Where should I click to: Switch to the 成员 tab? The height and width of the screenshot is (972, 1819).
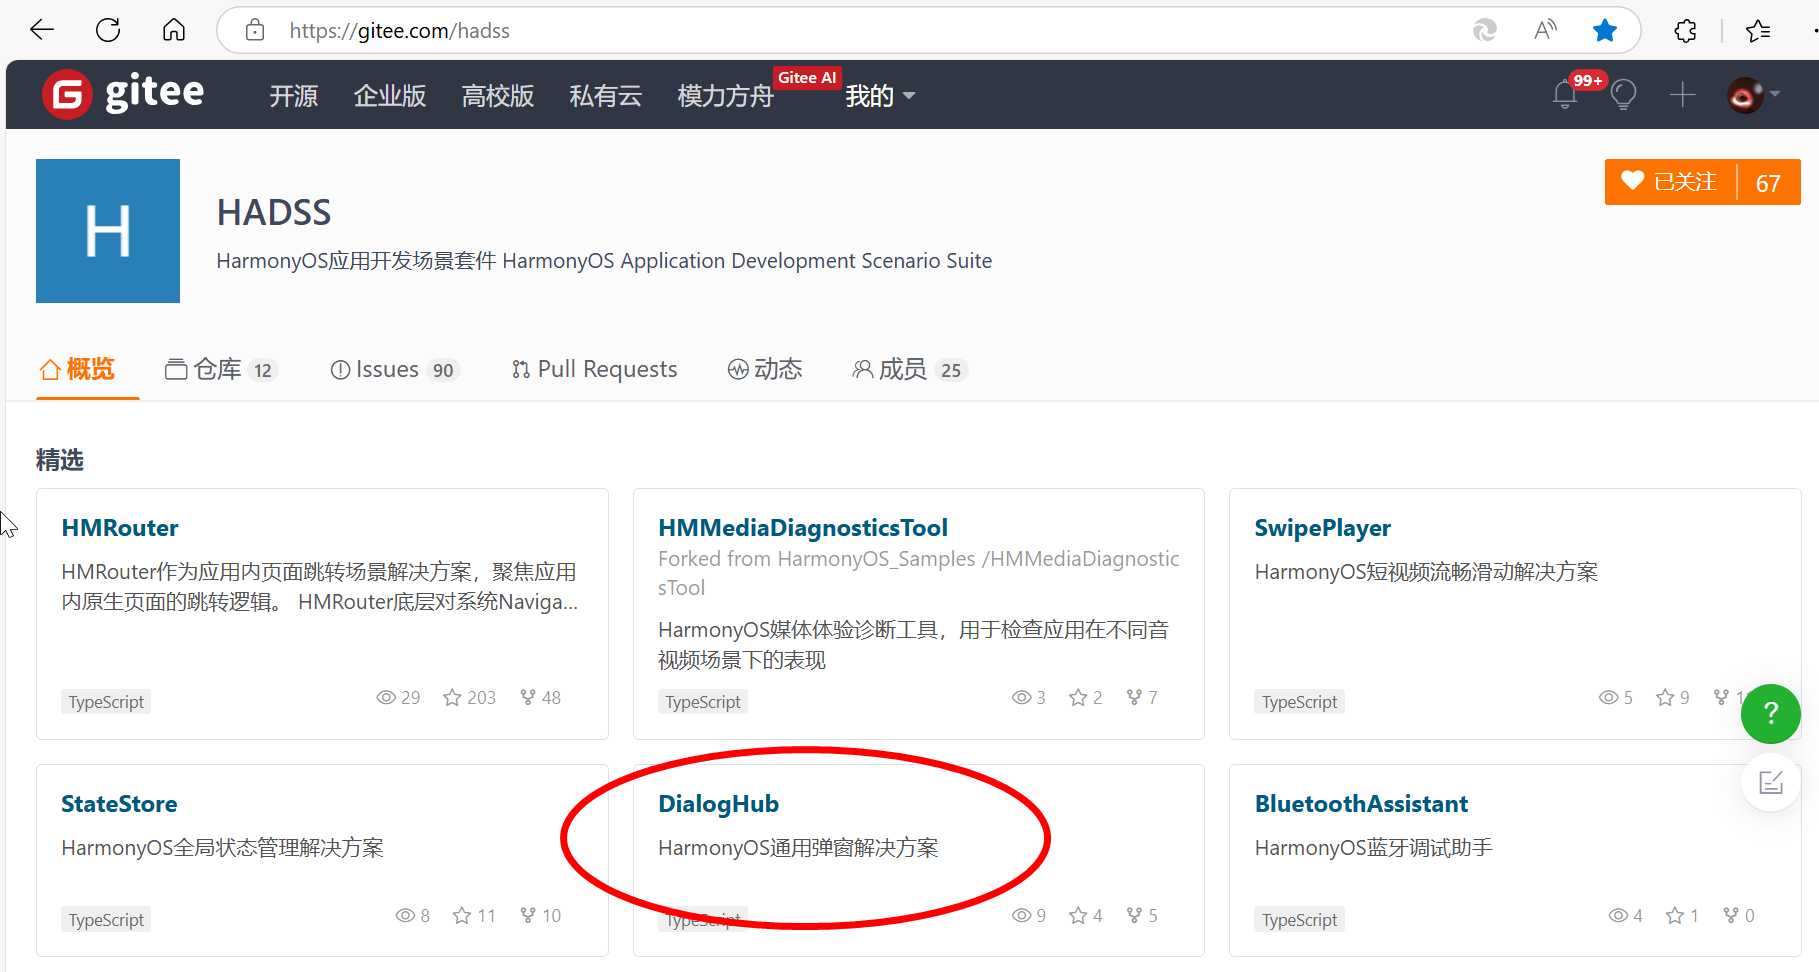[x=909, y=370]
